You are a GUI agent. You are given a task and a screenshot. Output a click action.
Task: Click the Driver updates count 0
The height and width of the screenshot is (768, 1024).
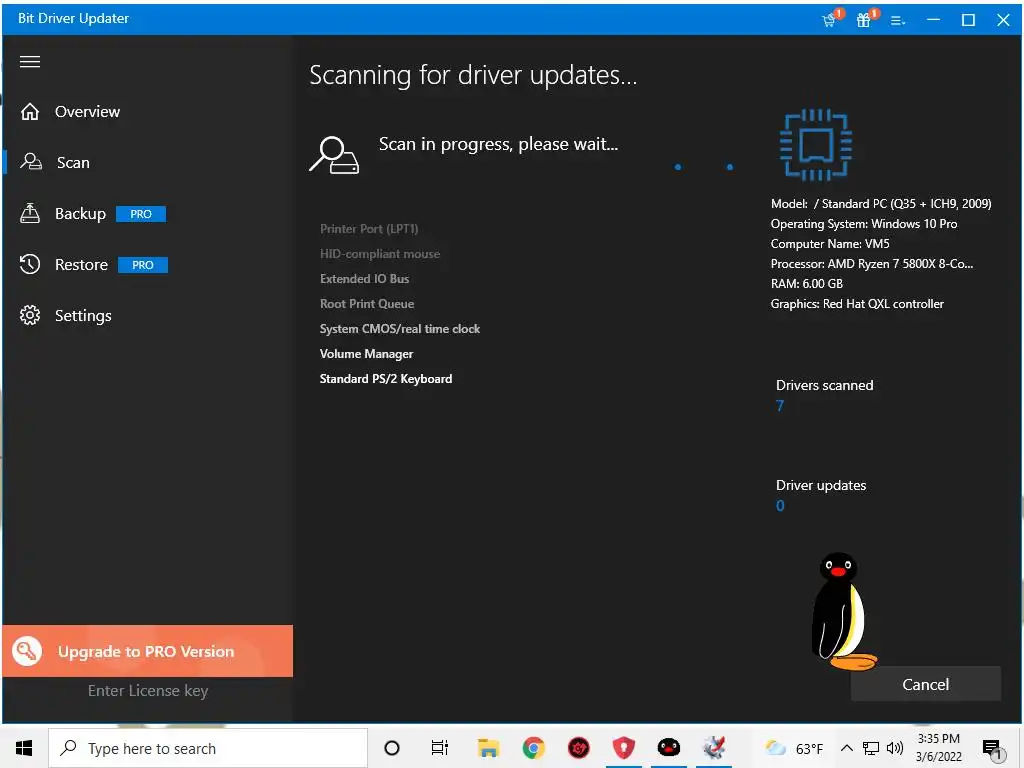[780, 505]
